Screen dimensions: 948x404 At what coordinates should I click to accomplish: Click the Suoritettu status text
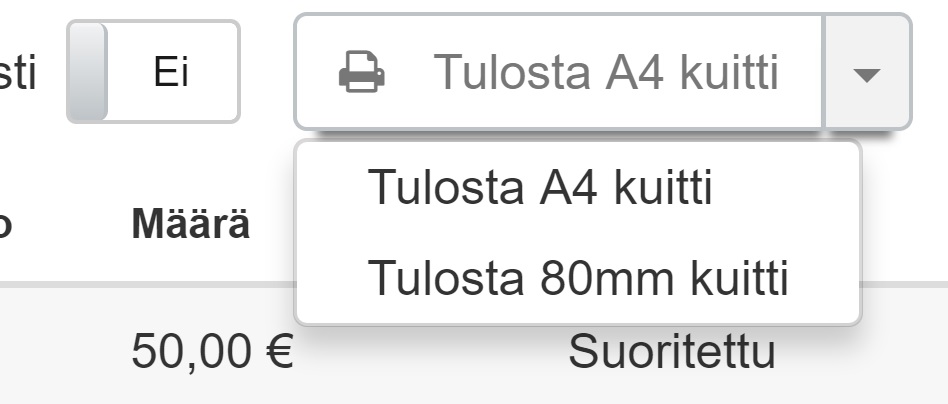pyautogui.click(x=672, y=352)
